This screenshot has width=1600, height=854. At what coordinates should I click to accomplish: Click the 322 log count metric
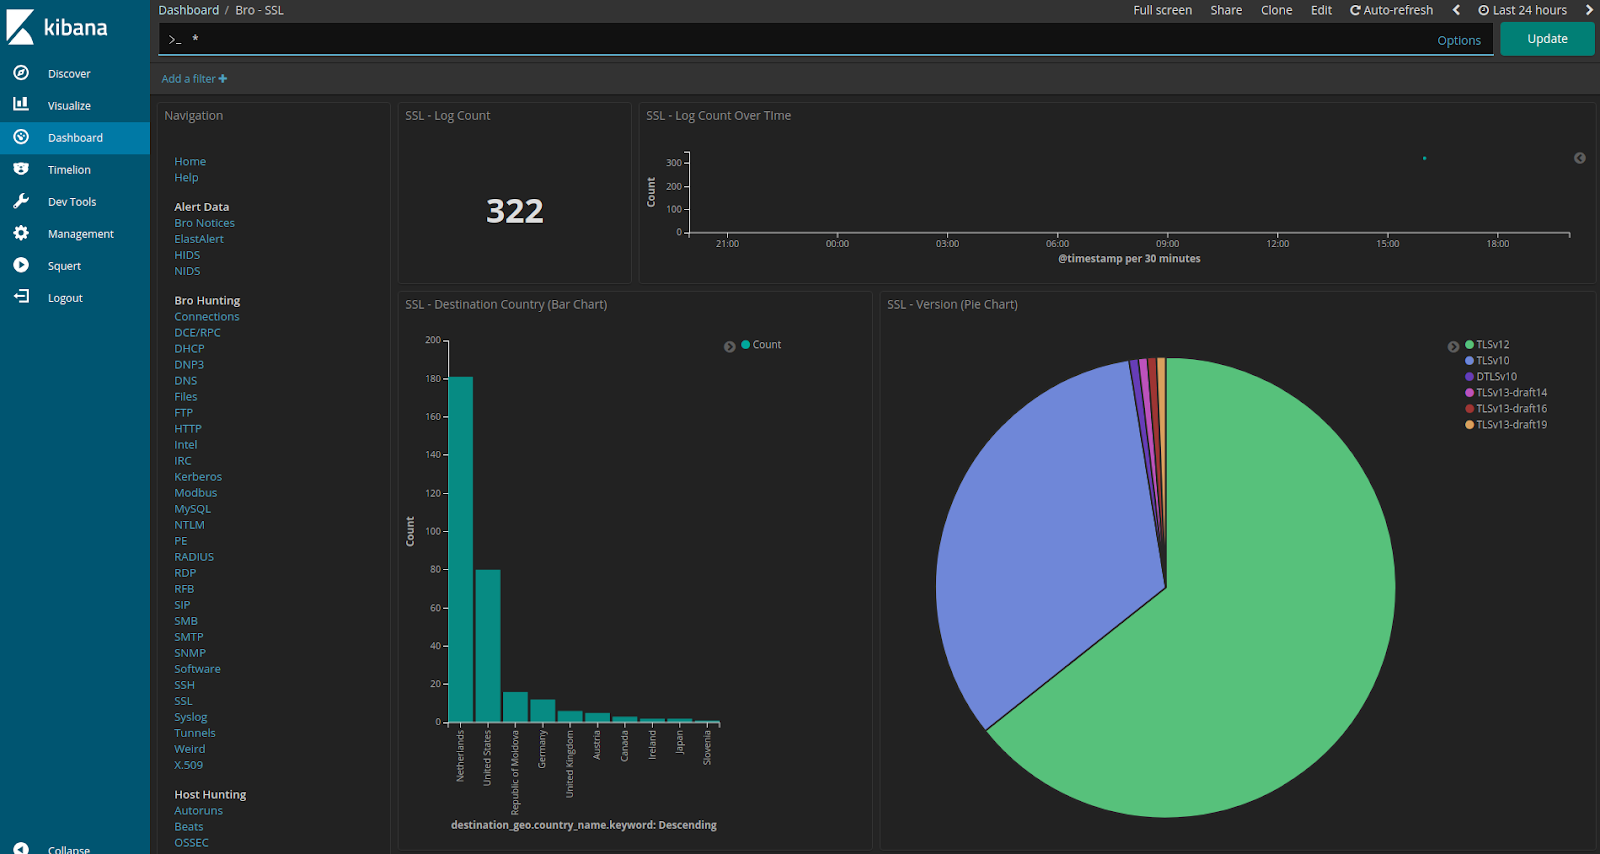coord(515,211)
